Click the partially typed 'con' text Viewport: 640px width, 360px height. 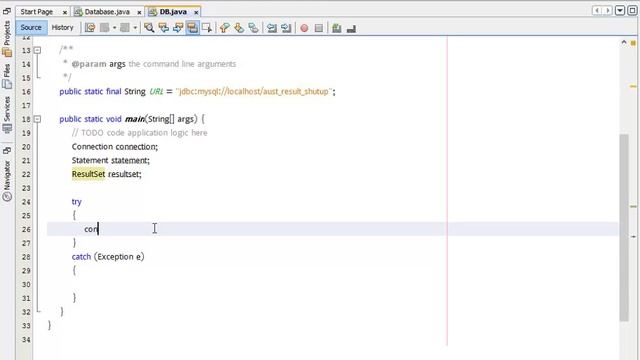point(91,229)
